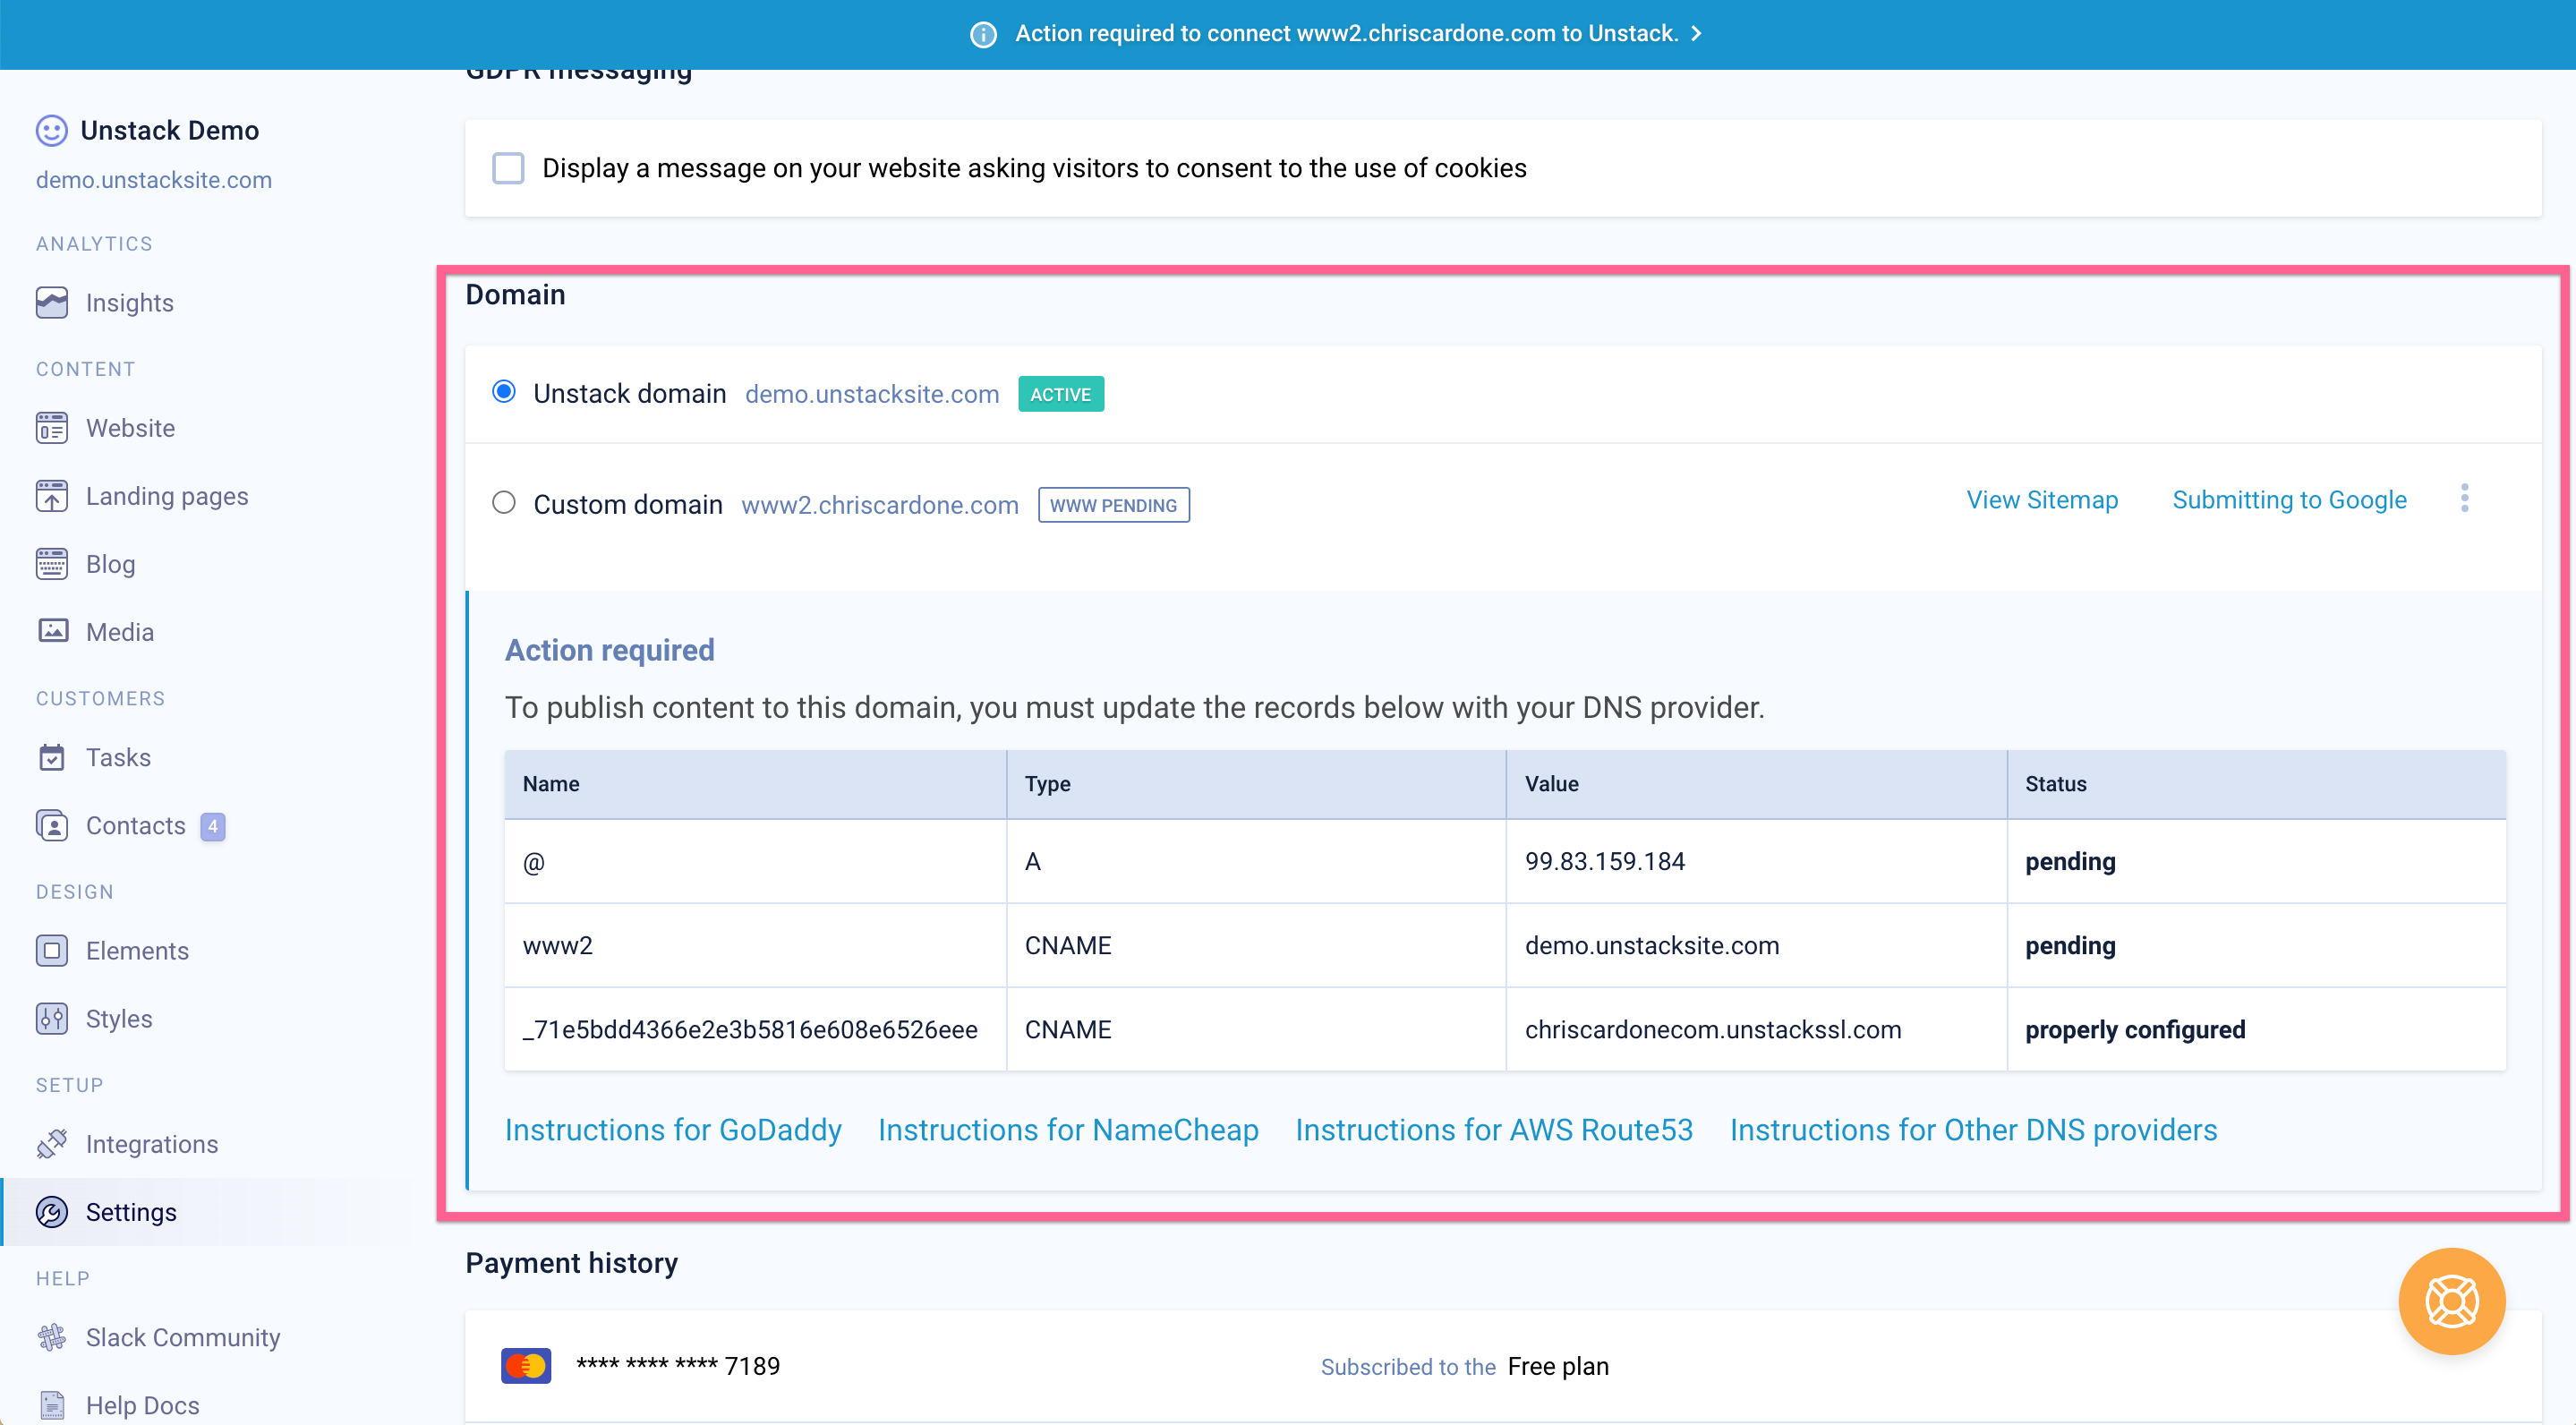Open the Tasks section
The width and height of the screenshot is (2576, 1425).
click(118, 757)
